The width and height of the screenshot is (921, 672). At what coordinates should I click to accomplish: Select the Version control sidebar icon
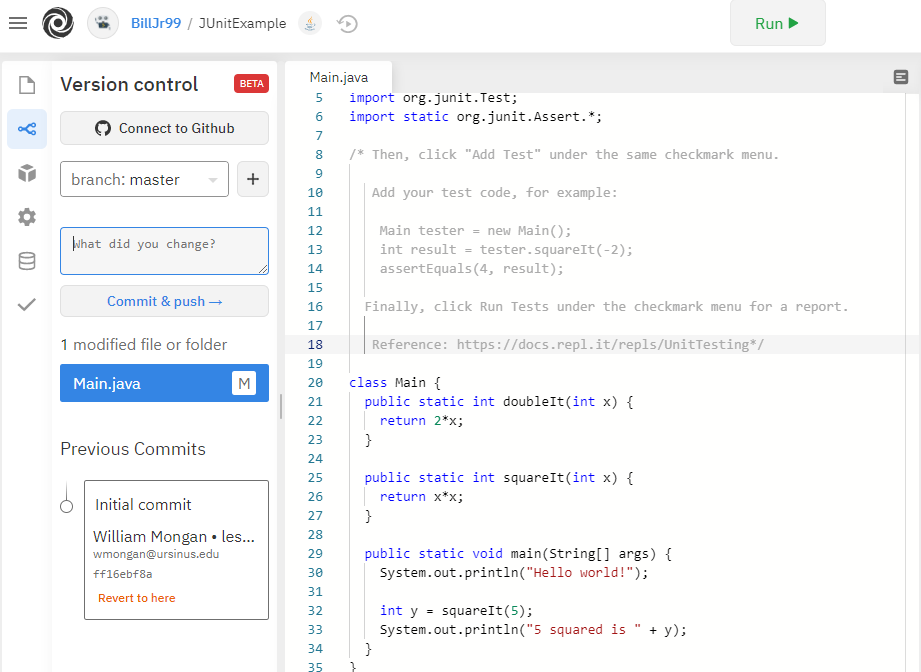pos(27,129)
